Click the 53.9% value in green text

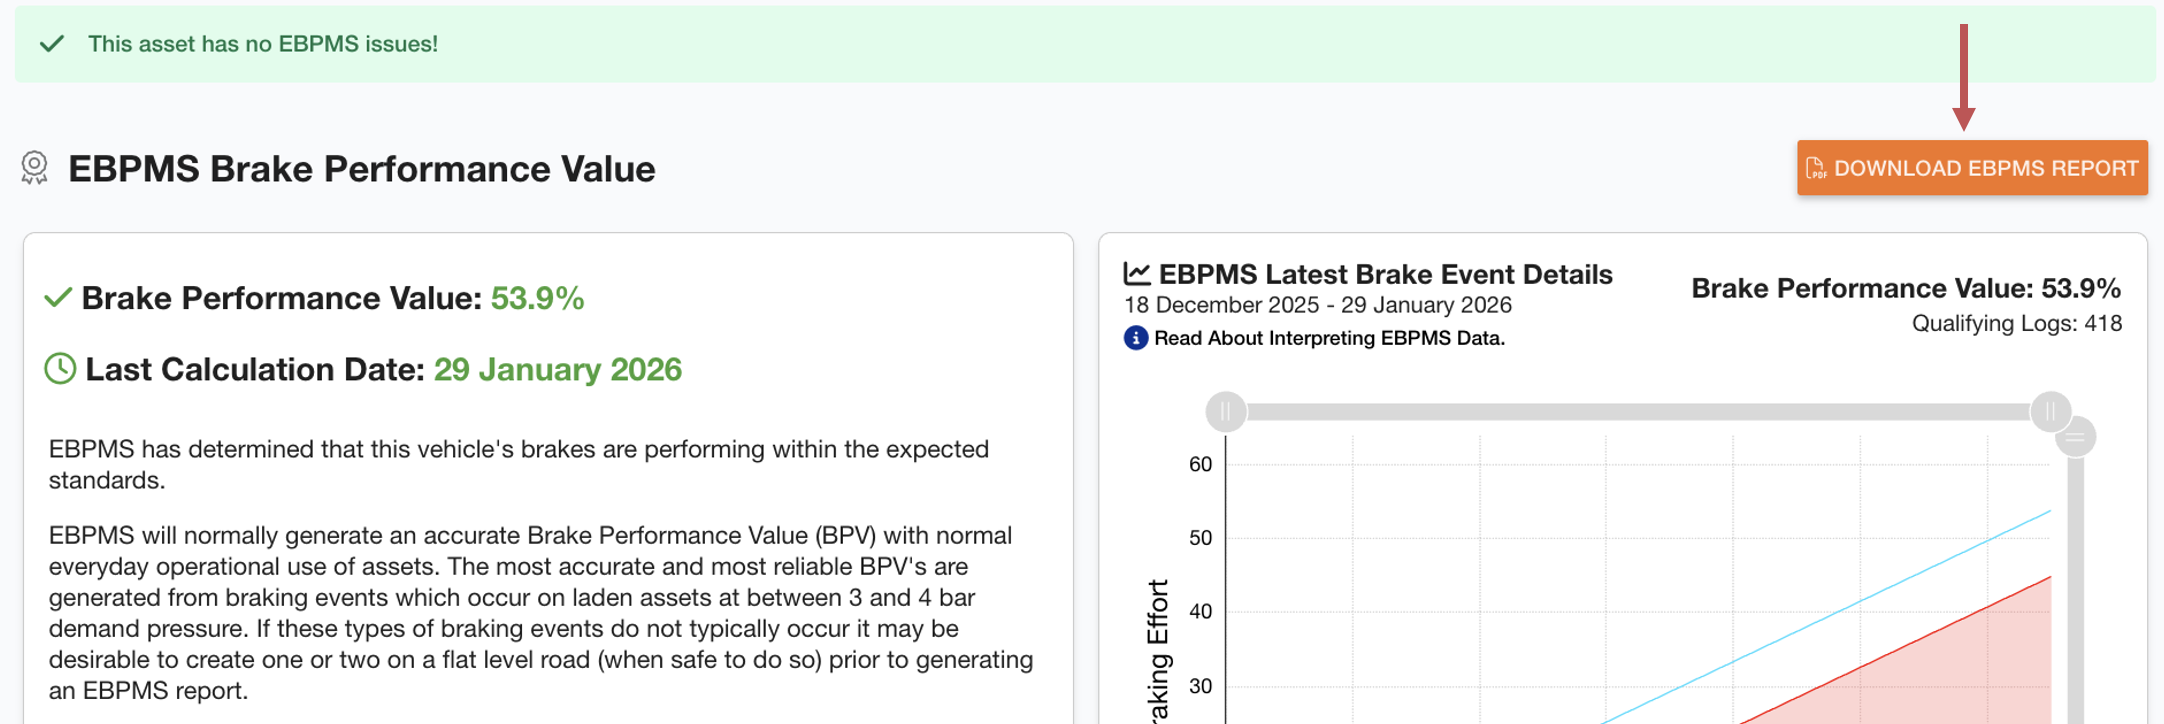click(537, 298)
